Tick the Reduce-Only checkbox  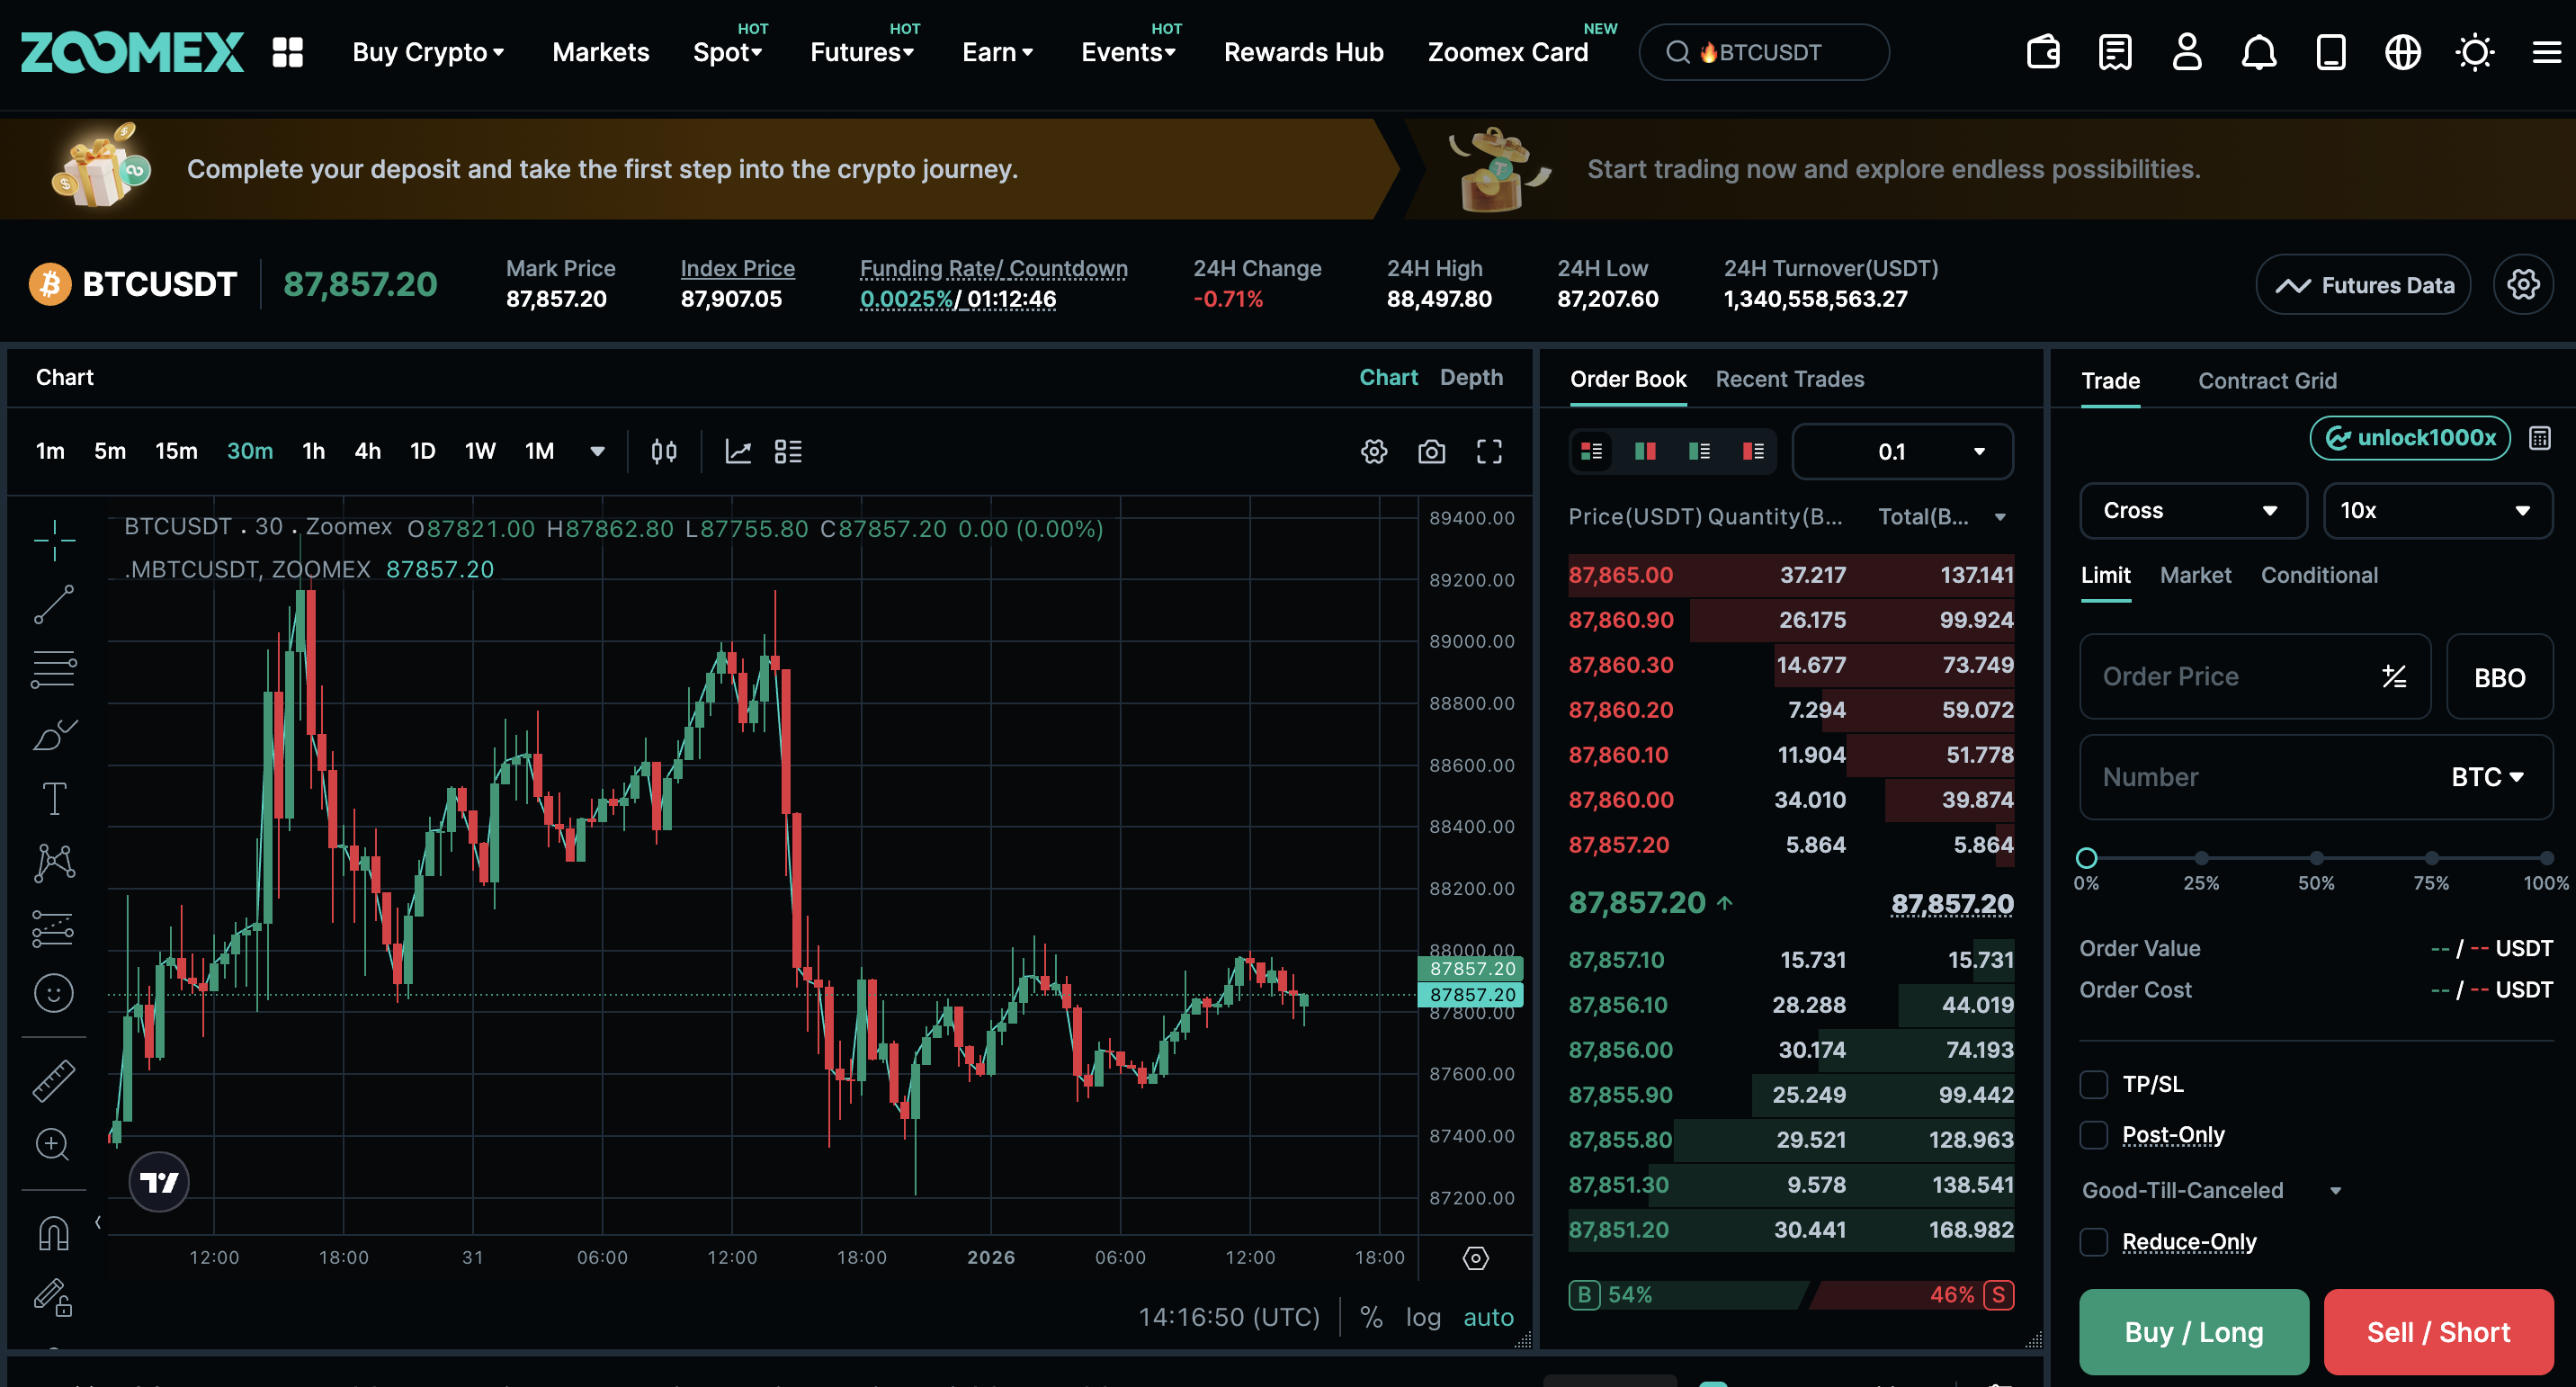[2094, 1242]
